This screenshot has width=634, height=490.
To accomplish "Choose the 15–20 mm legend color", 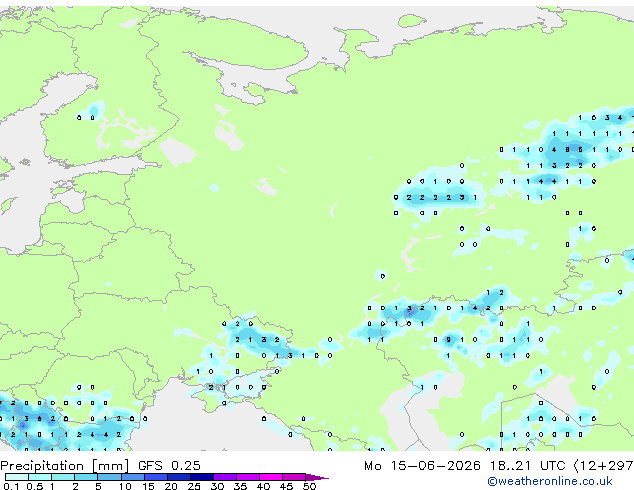I will (x=156, y=477).
